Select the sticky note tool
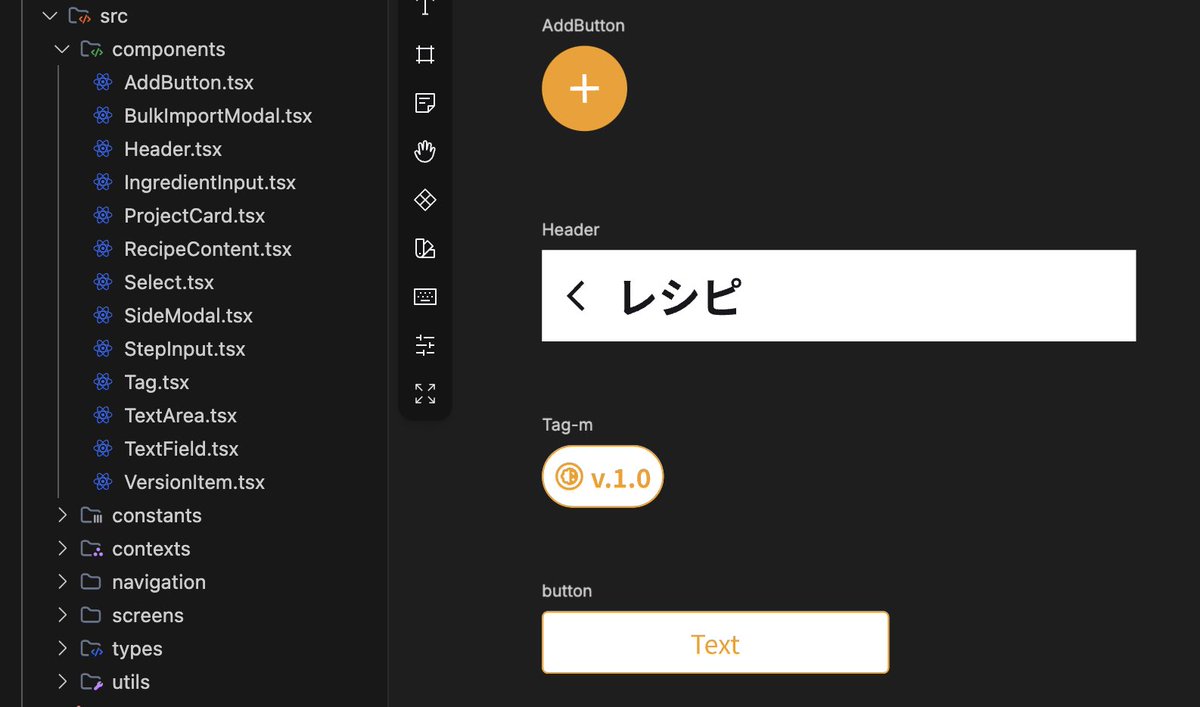Image resolution: width=1200 pixels, height=707 pixels. [425, 103]
